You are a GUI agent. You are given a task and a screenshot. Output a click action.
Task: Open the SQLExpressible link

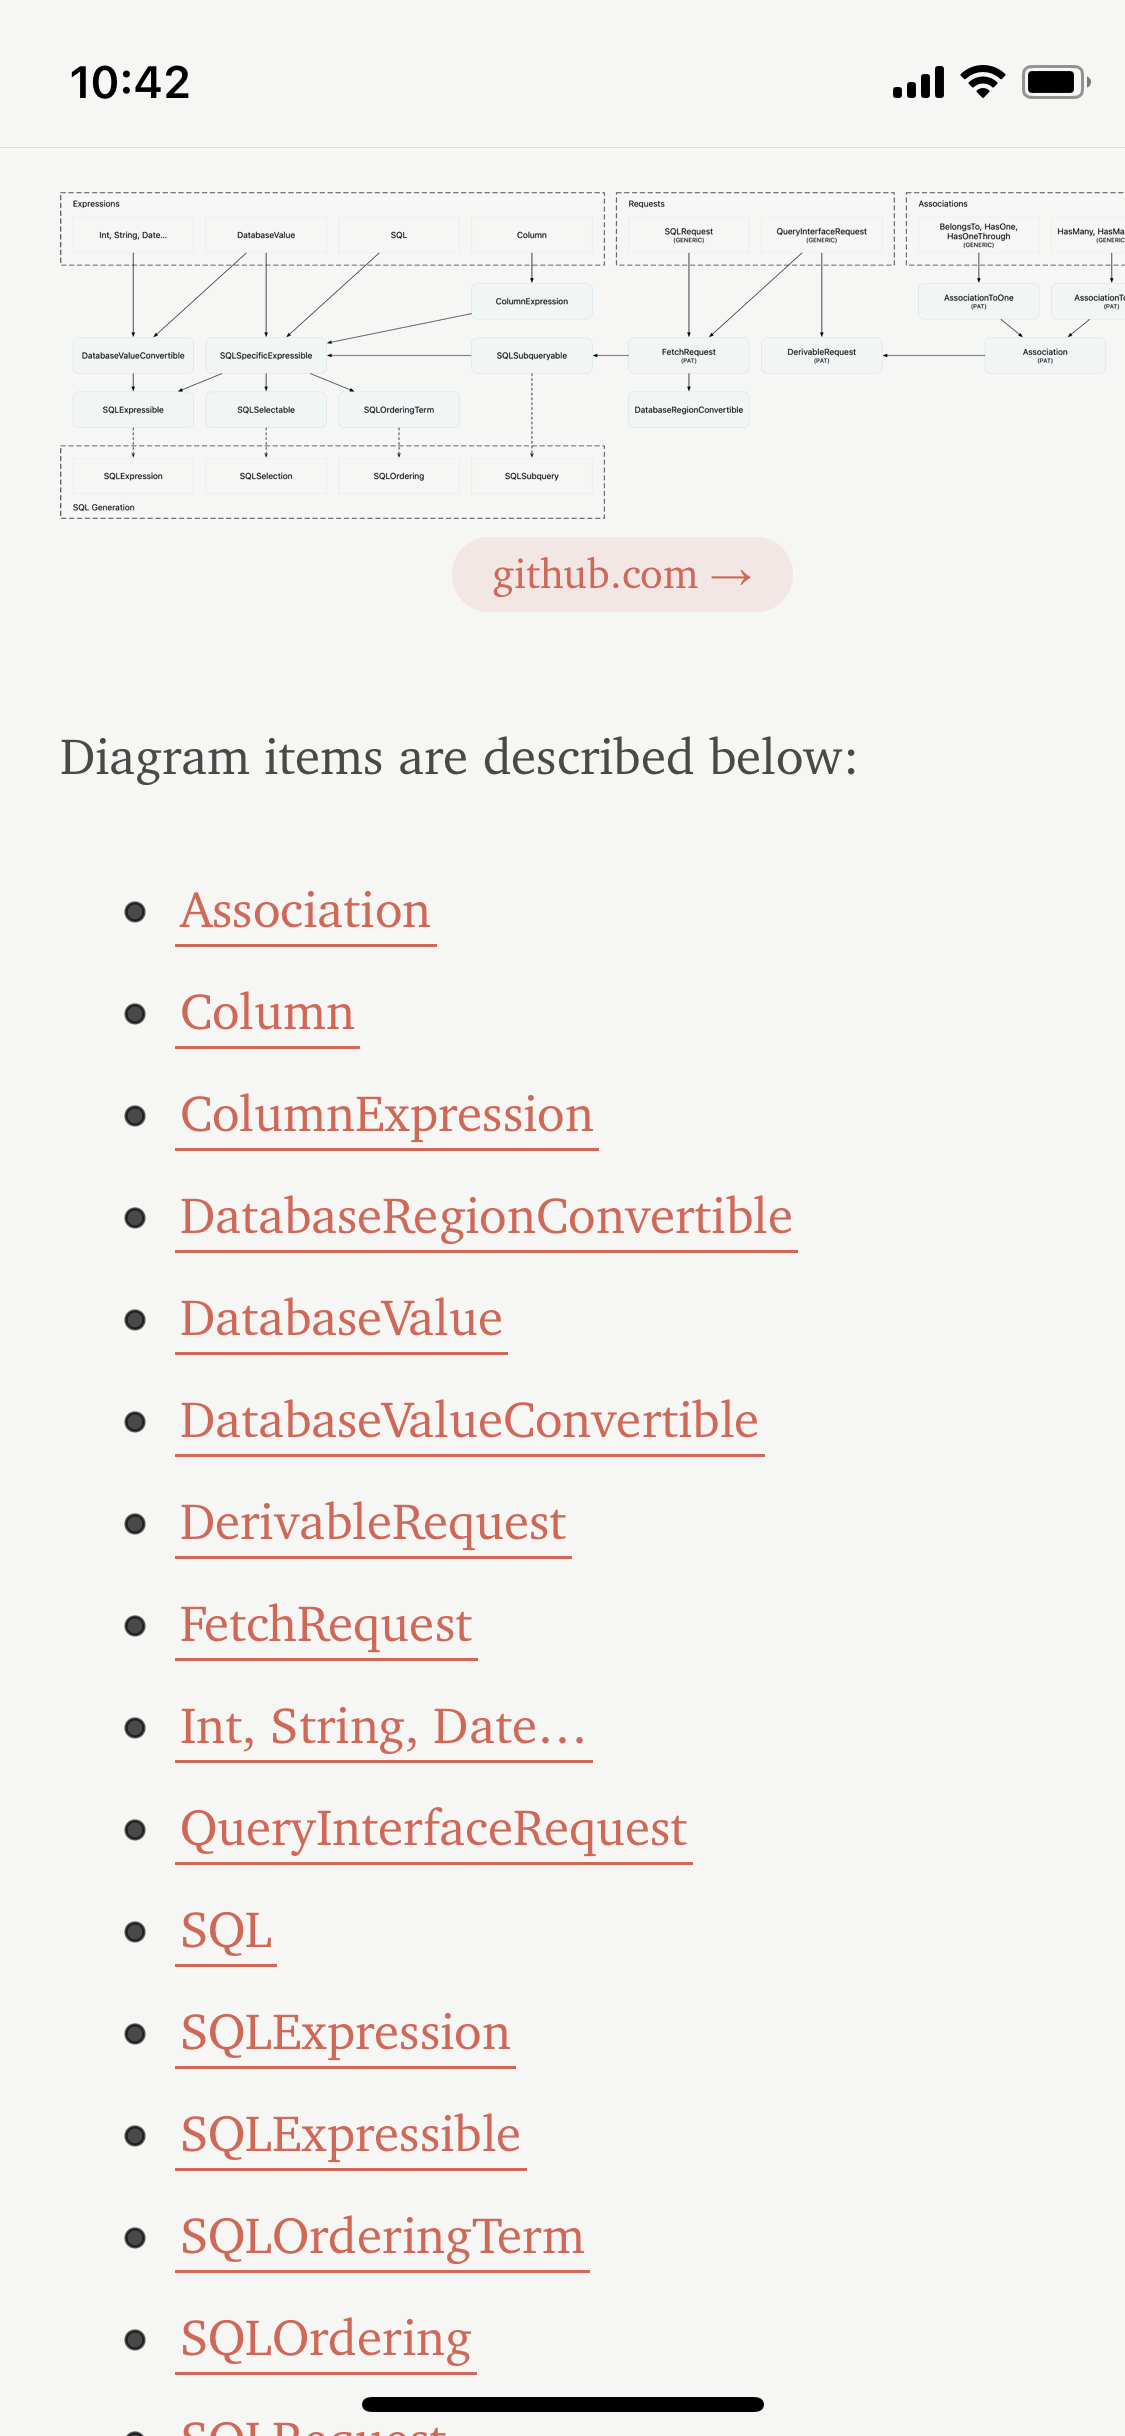349,2133
